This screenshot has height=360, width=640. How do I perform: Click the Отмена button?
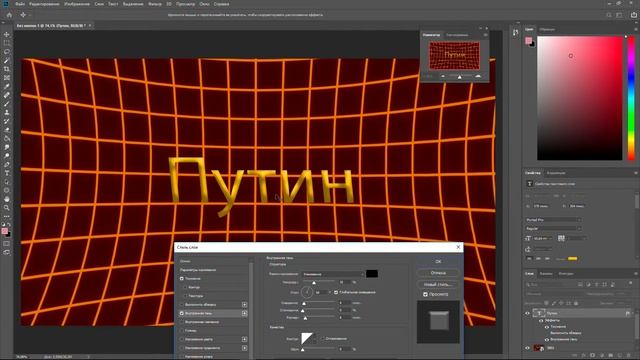click(x=438, y=273)
